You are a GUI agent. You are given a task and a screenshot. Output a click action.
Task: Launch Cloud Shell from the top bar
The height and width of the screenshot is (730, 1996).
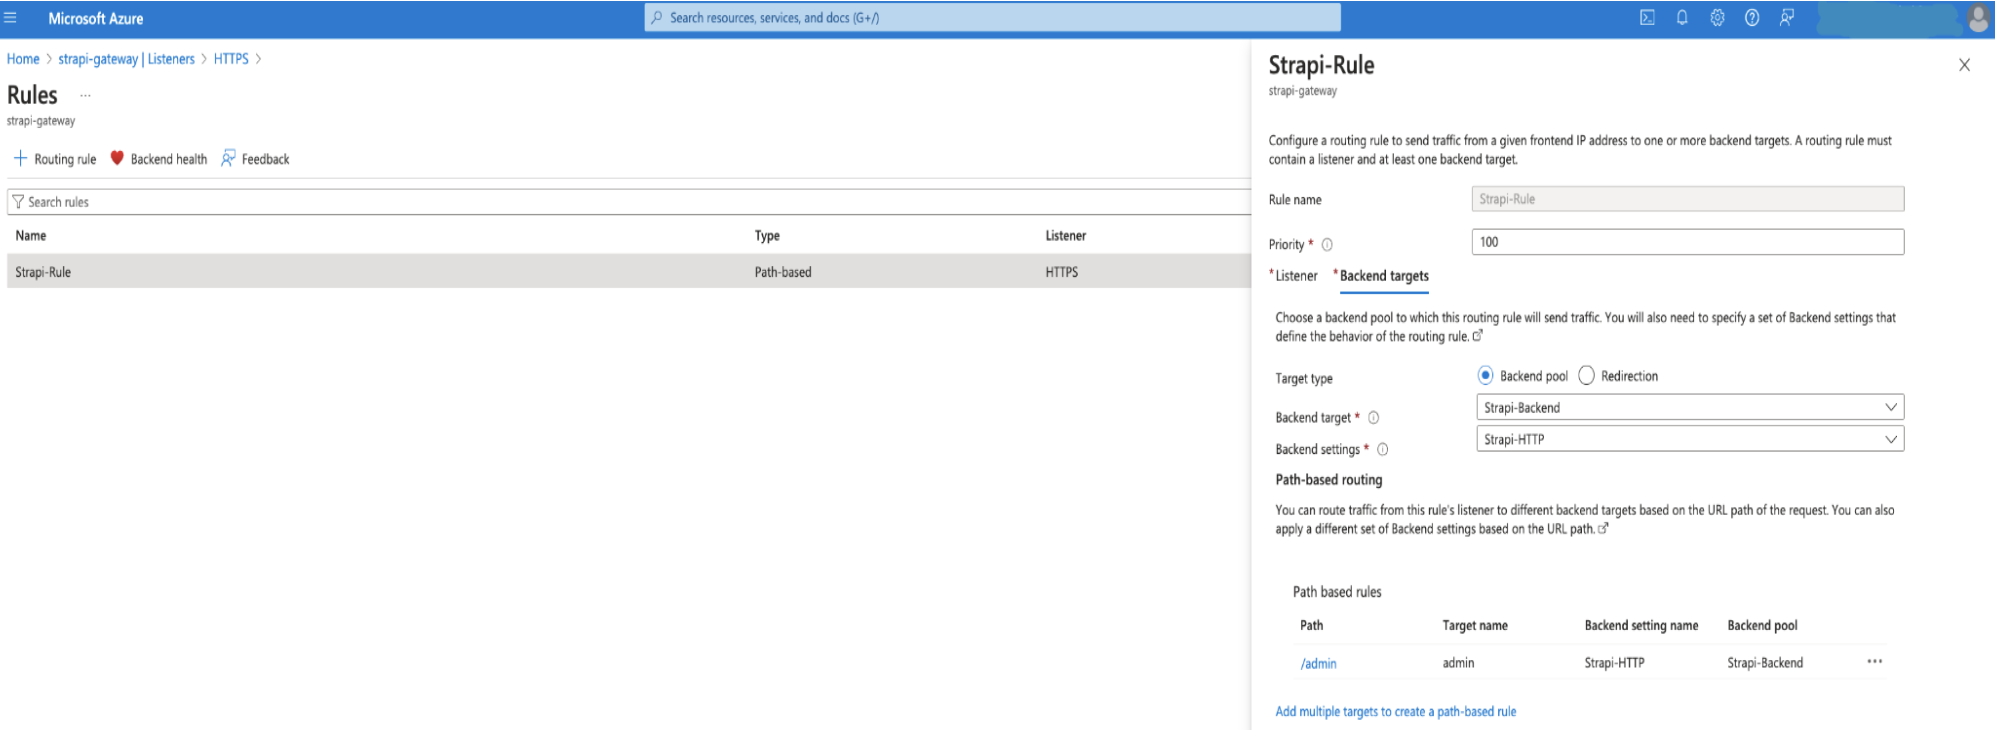(x=1647, y=18)
